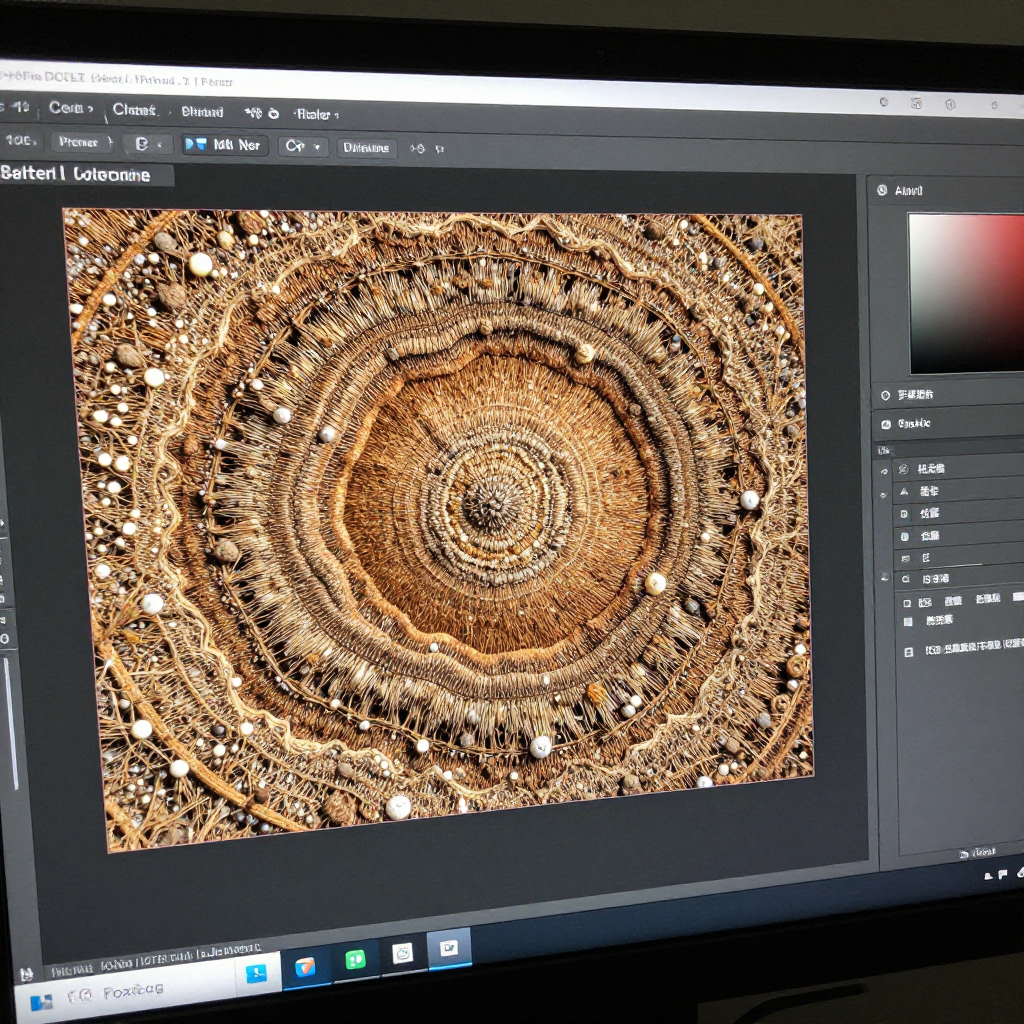Open the white circular app icon in taskbar
The image size is (1024, 1024).
(x=402, y=953)
